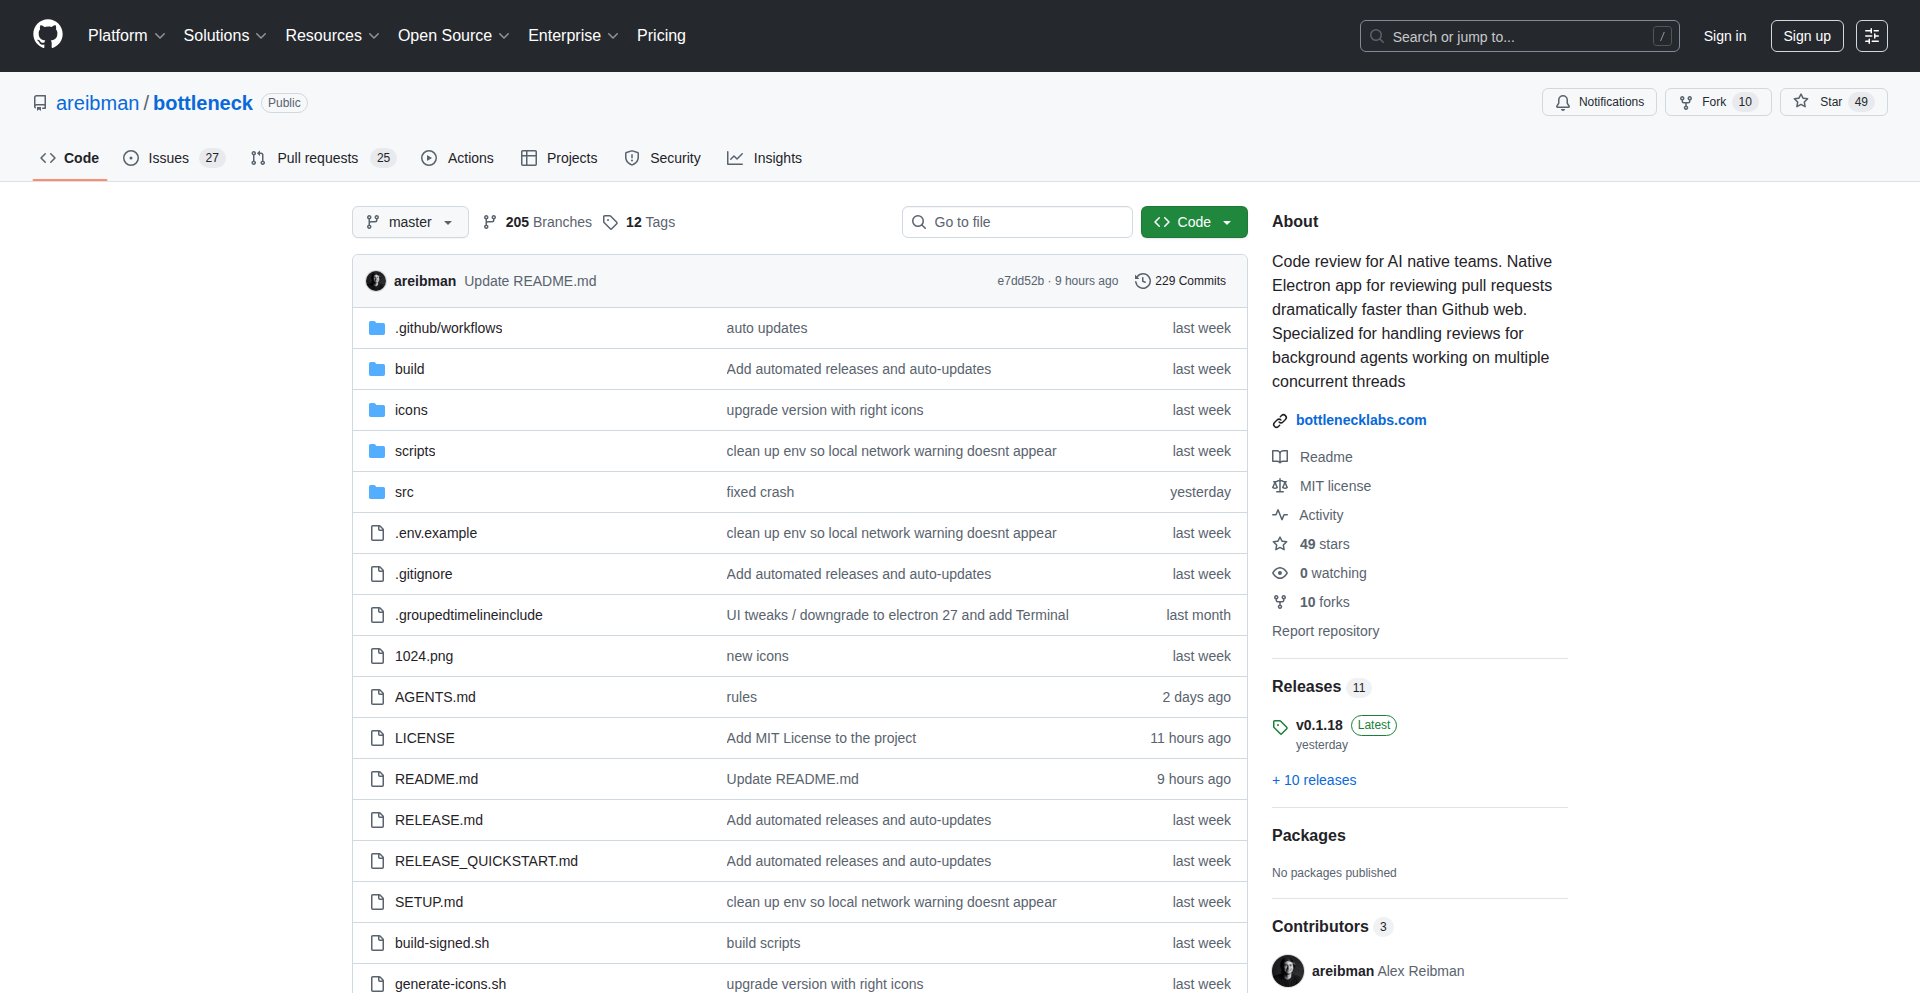Click the Search or jump to field
The image size is (1920, 993).
point(1519,36)
